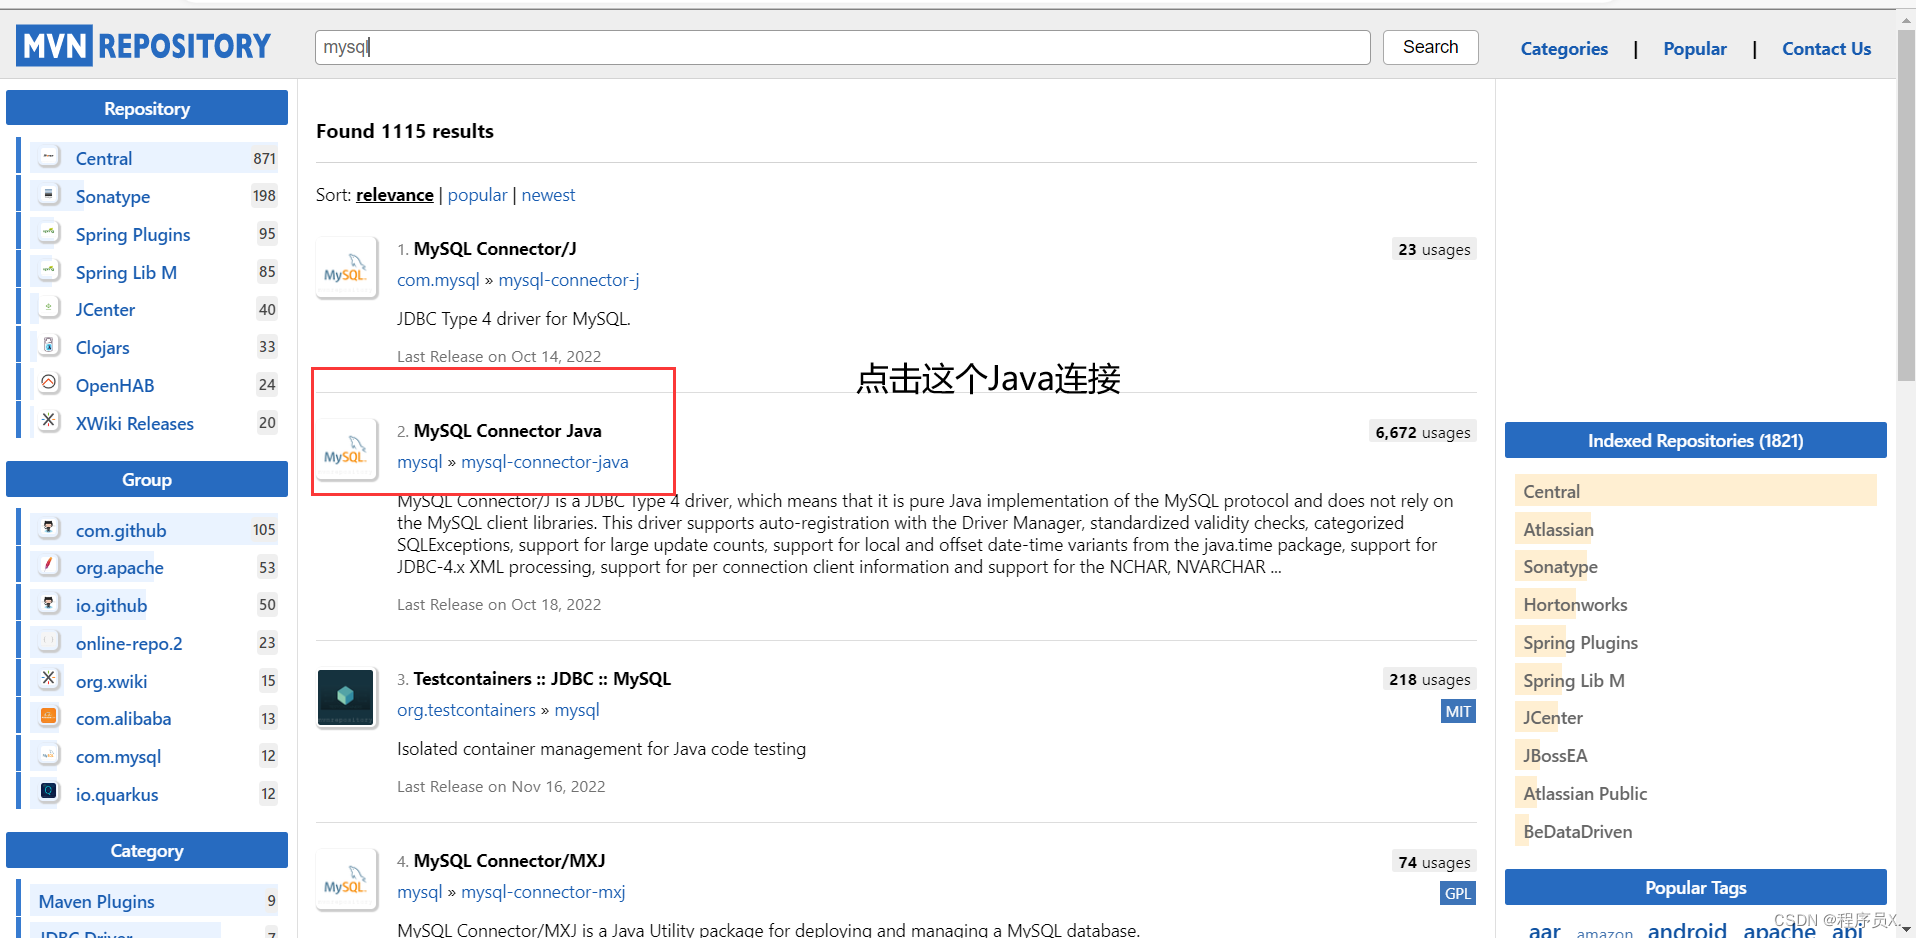Click the JCenter repository icon
This screenshot has height=938, width=1916.
pyautogui.click(x=49, y=308)
